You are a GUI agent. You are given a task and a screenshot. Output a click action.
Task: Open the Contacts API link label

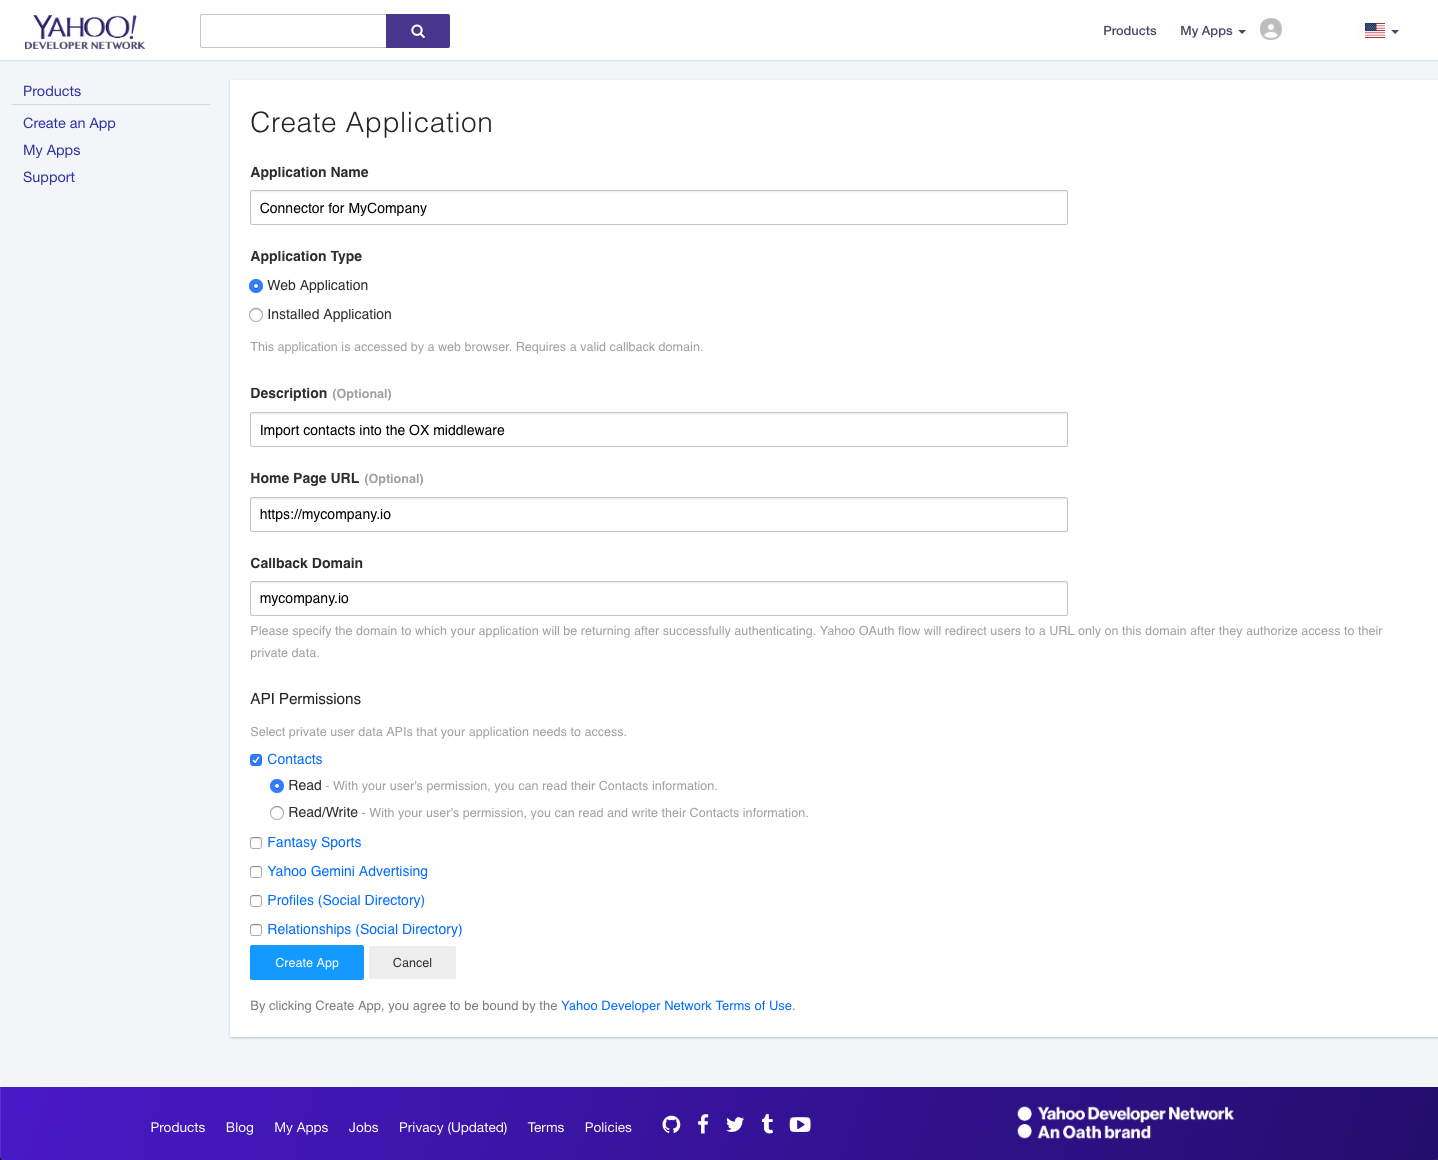295,760
